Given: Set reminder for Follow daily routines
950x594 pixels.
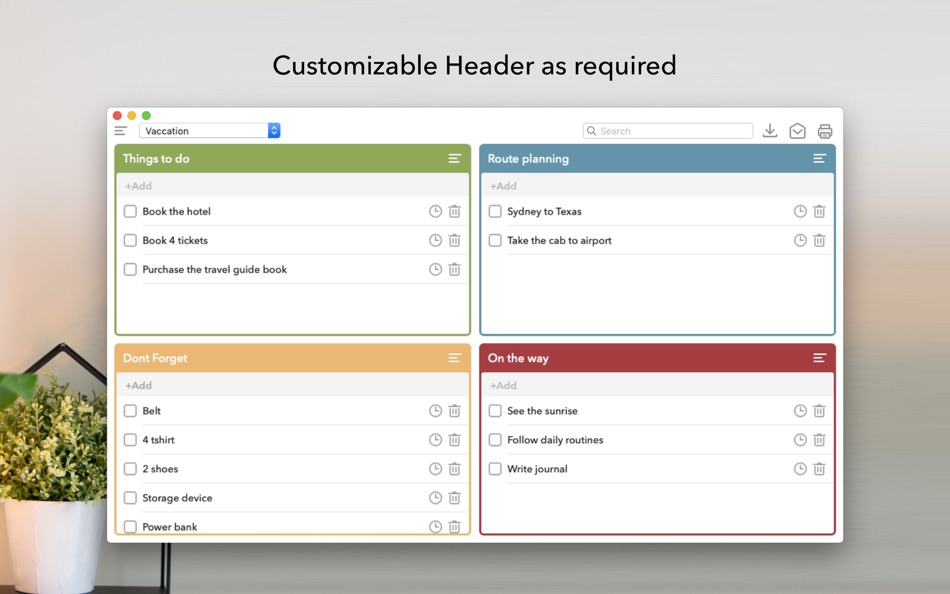Looking at the screenshot, I should tap(800, 440).
